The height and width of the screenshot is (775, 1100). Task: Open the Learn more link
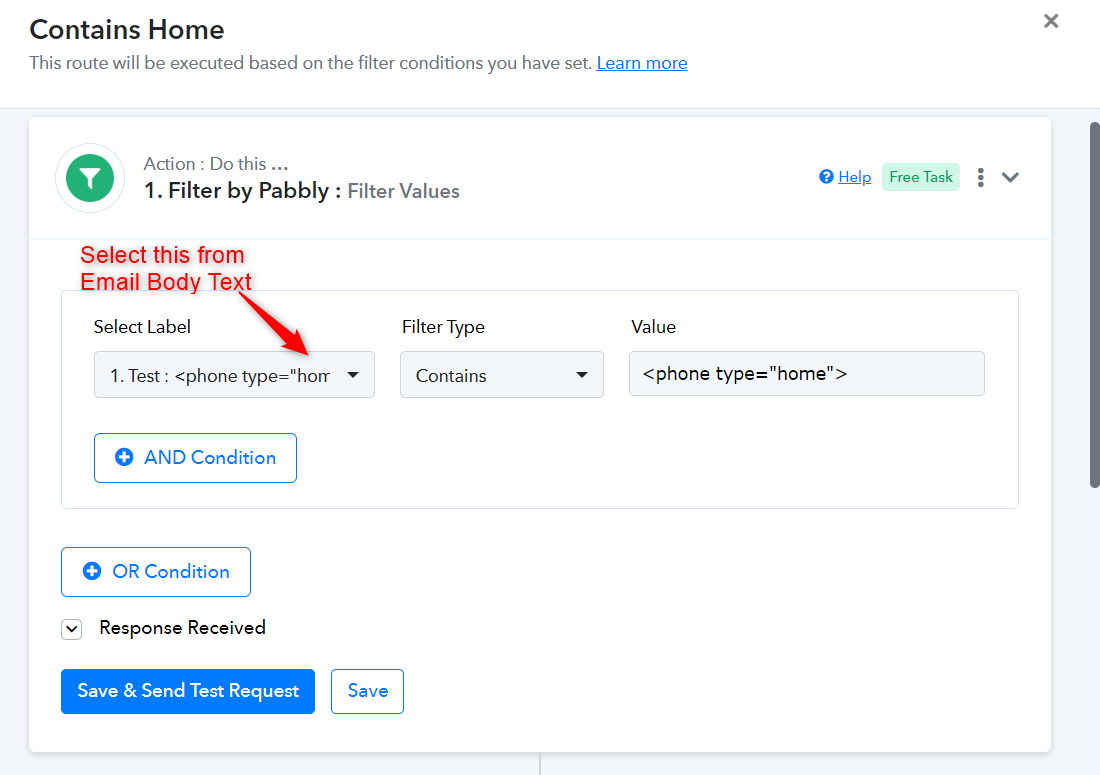click(x=642, y=63)
